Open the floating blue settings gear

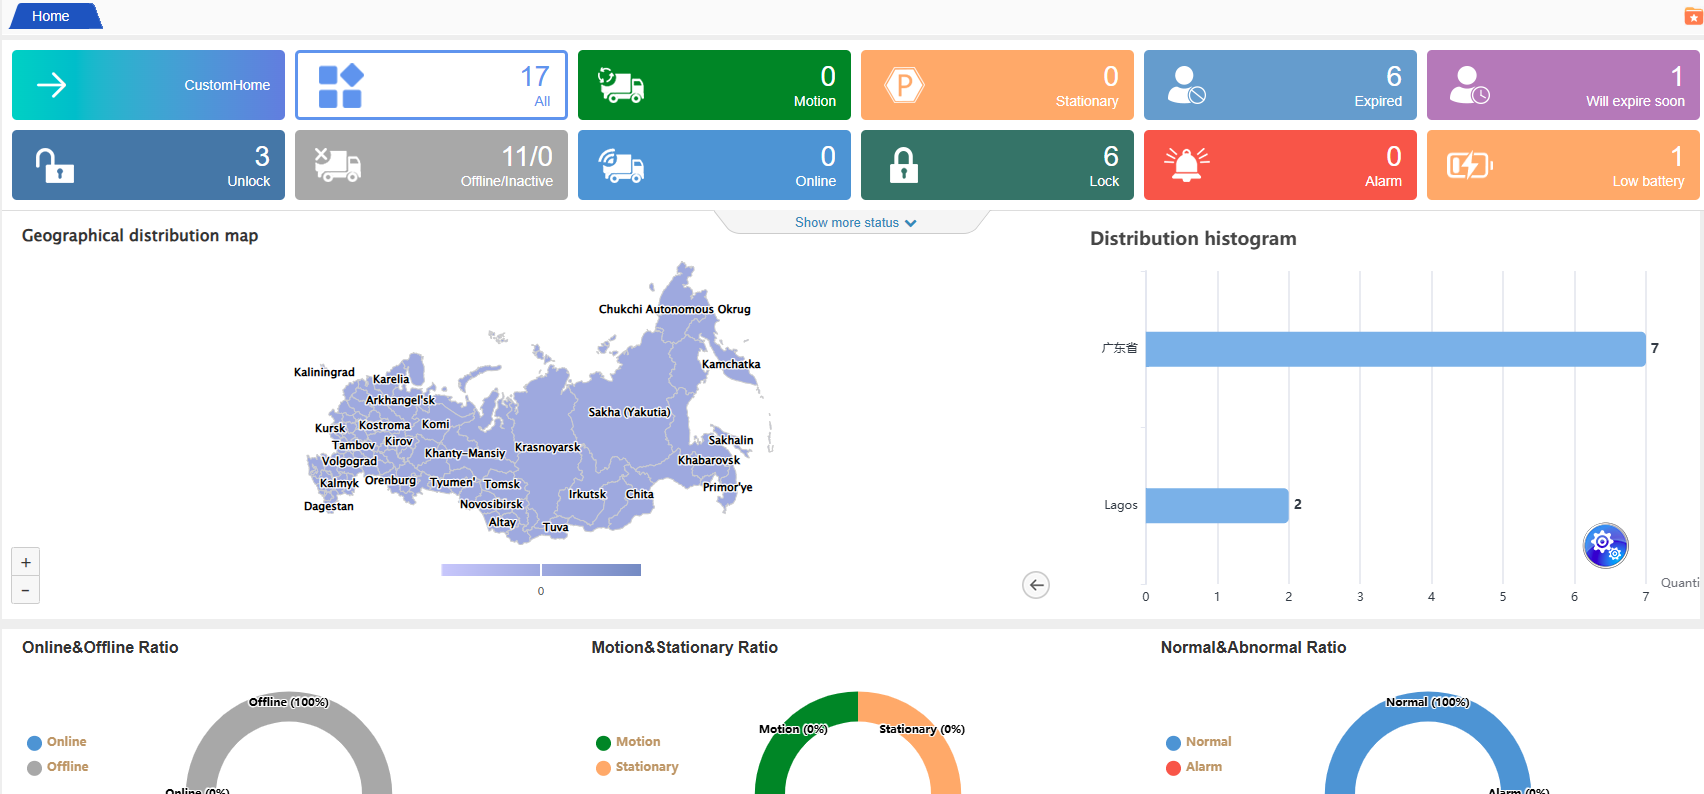click(1605, 545)
